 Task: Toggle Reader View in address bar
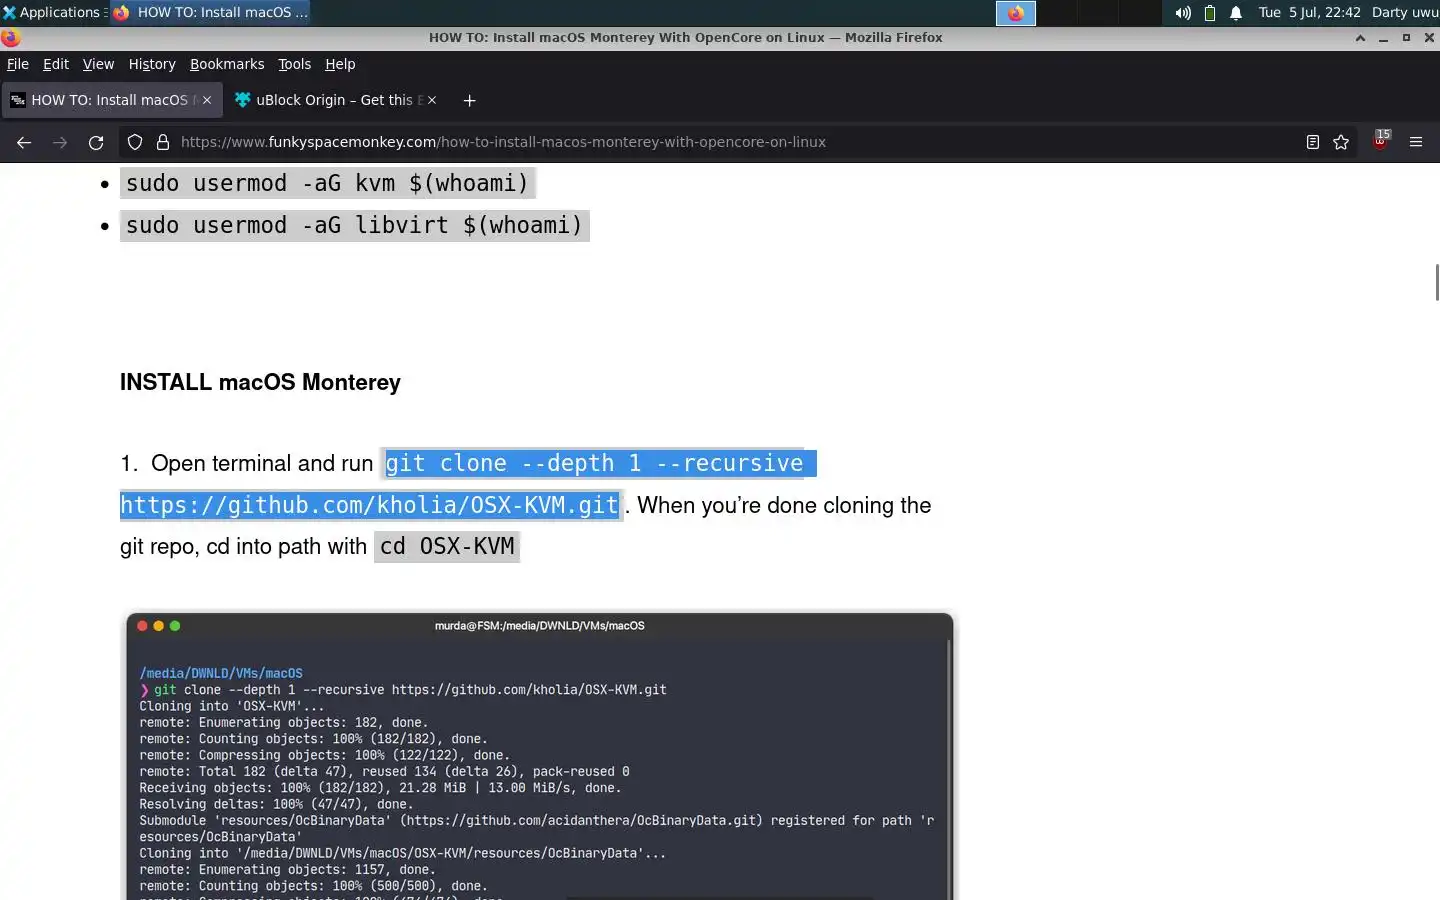(1313, 142)
